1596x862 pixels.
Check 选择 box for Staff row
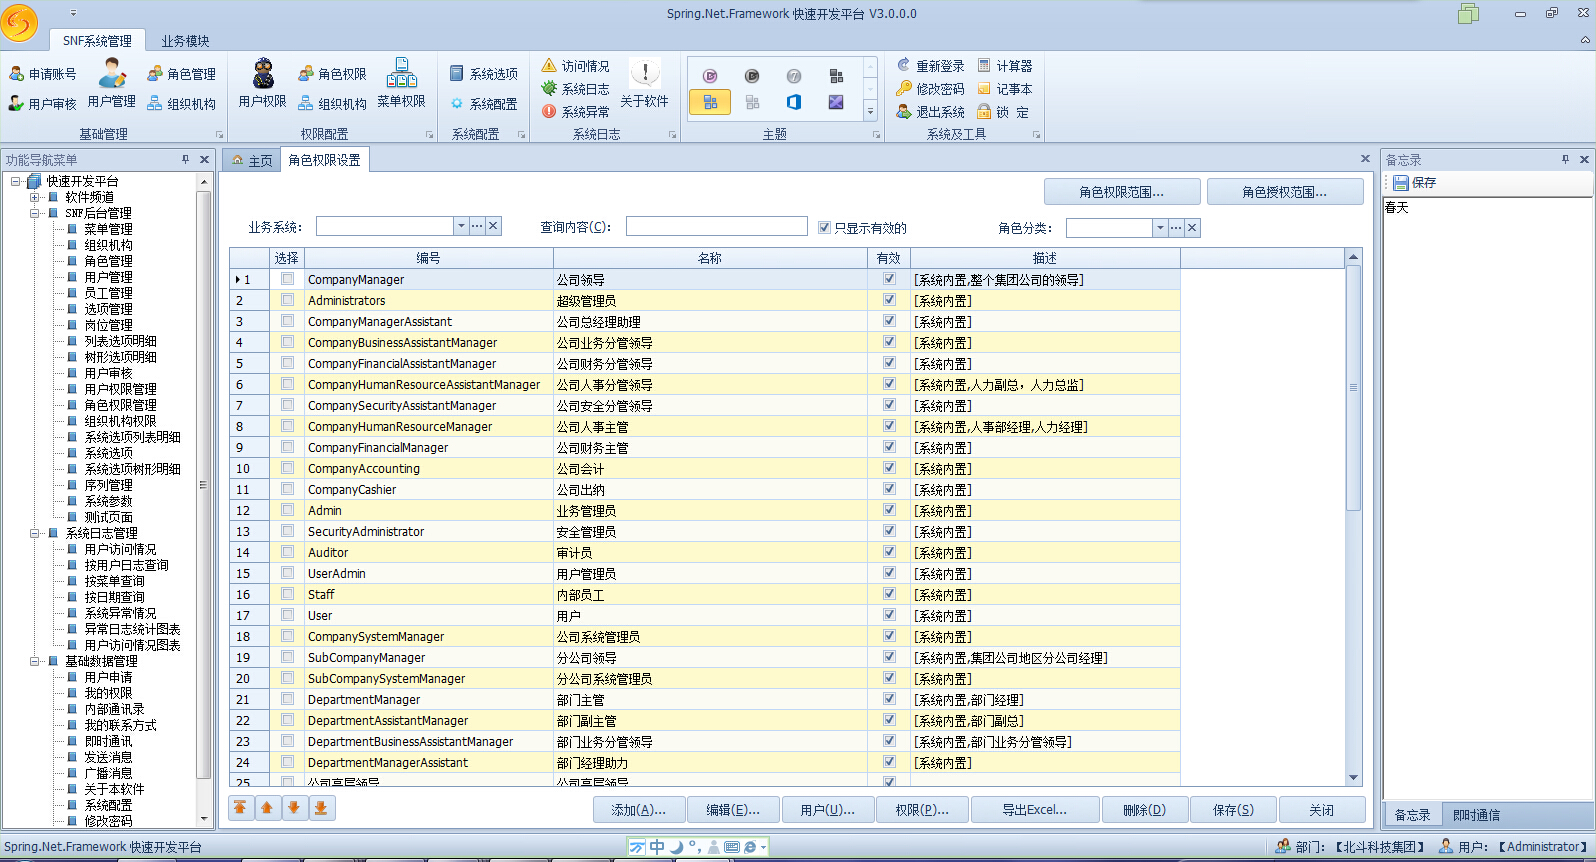point(287,594)
